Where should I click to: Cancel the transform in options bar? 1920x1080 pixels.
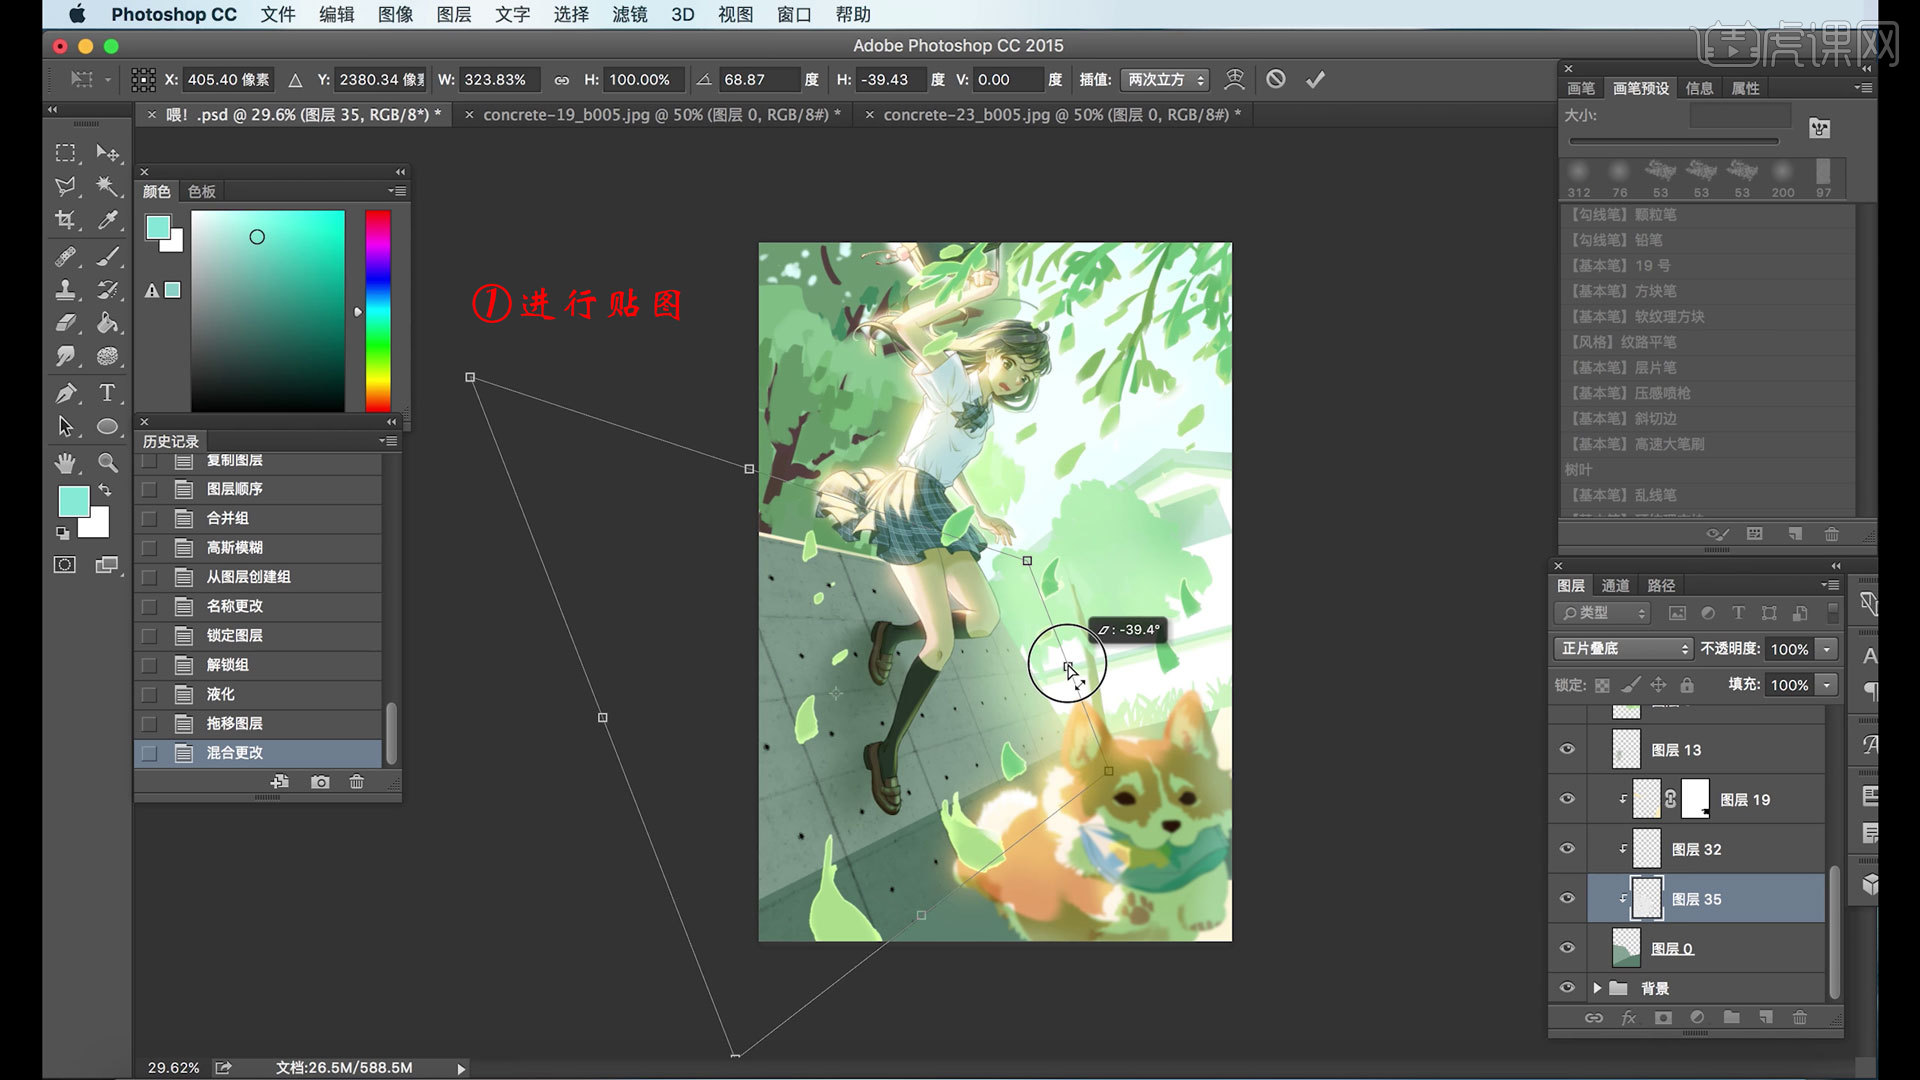point(1276,79)
